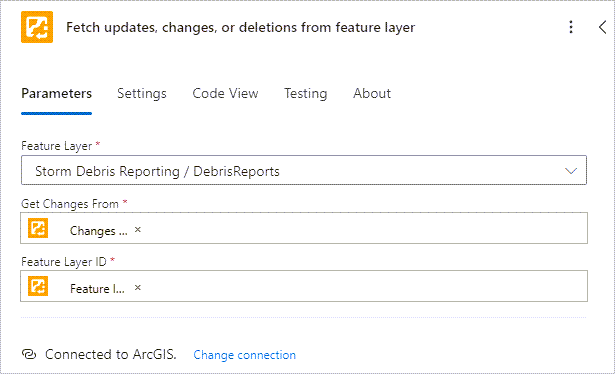Viewport: 615px width, 374px height.
Task: Click the action title Fetch updates, changes, or deletions
Action: 240,27
